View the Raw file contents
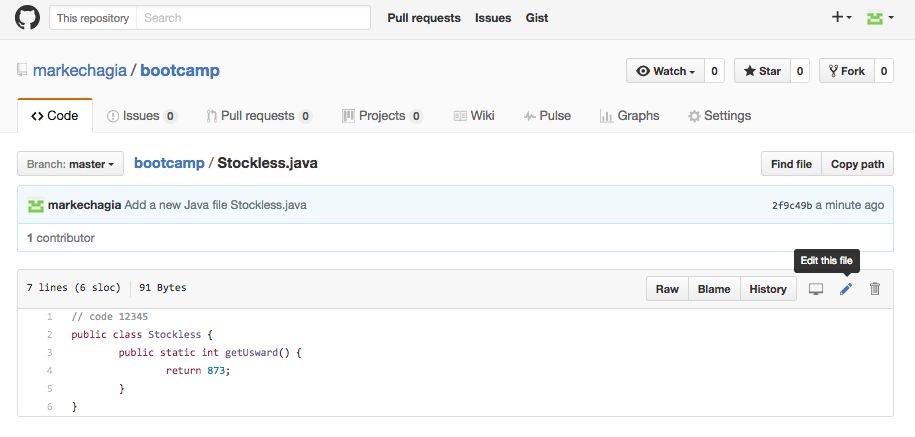Screen dimensions: 915x437 coord(667,289)
